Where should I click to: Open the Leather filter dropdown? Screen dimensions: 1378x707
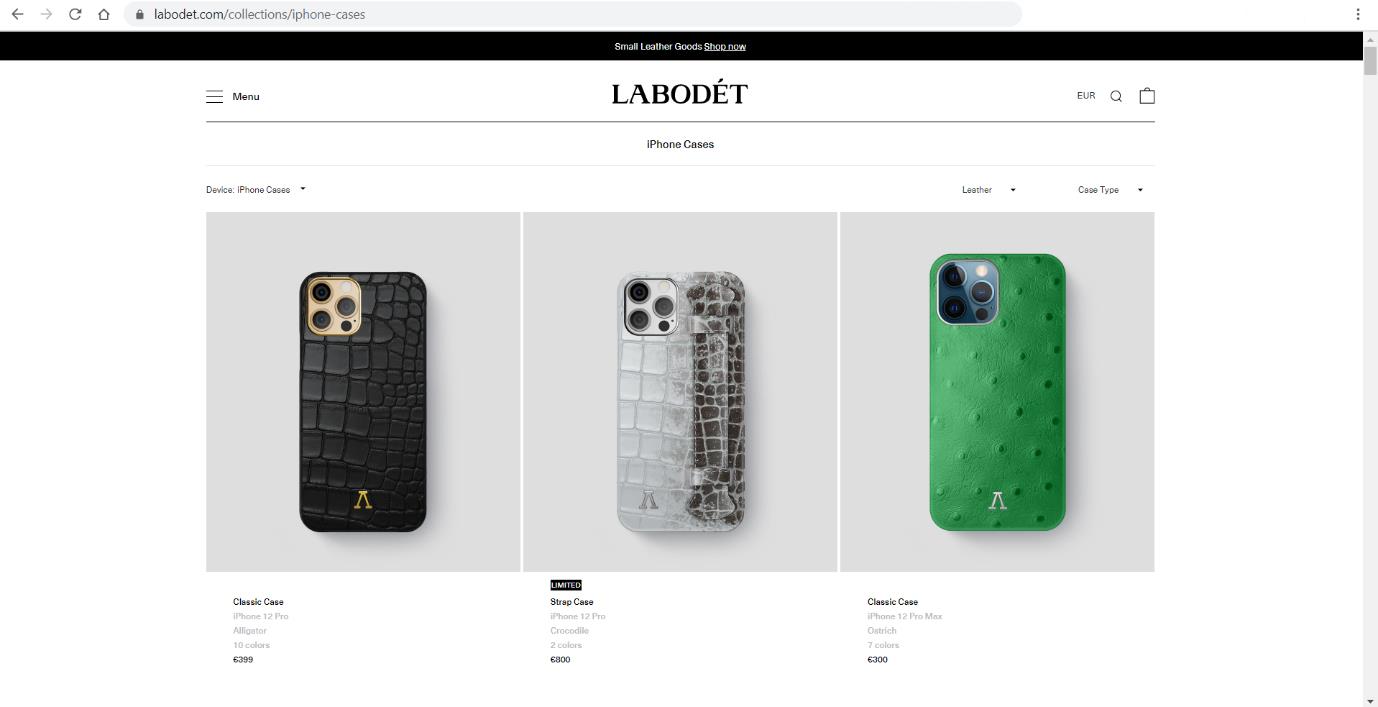[988, 189]
